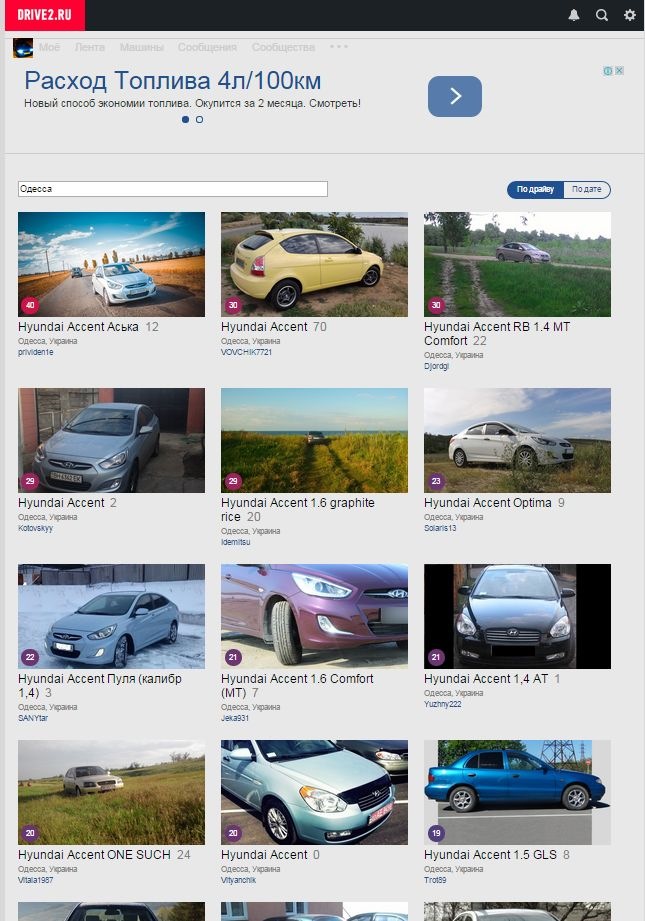
Task: Open user Idemitsu profile link
Action: tap(236, 542)
